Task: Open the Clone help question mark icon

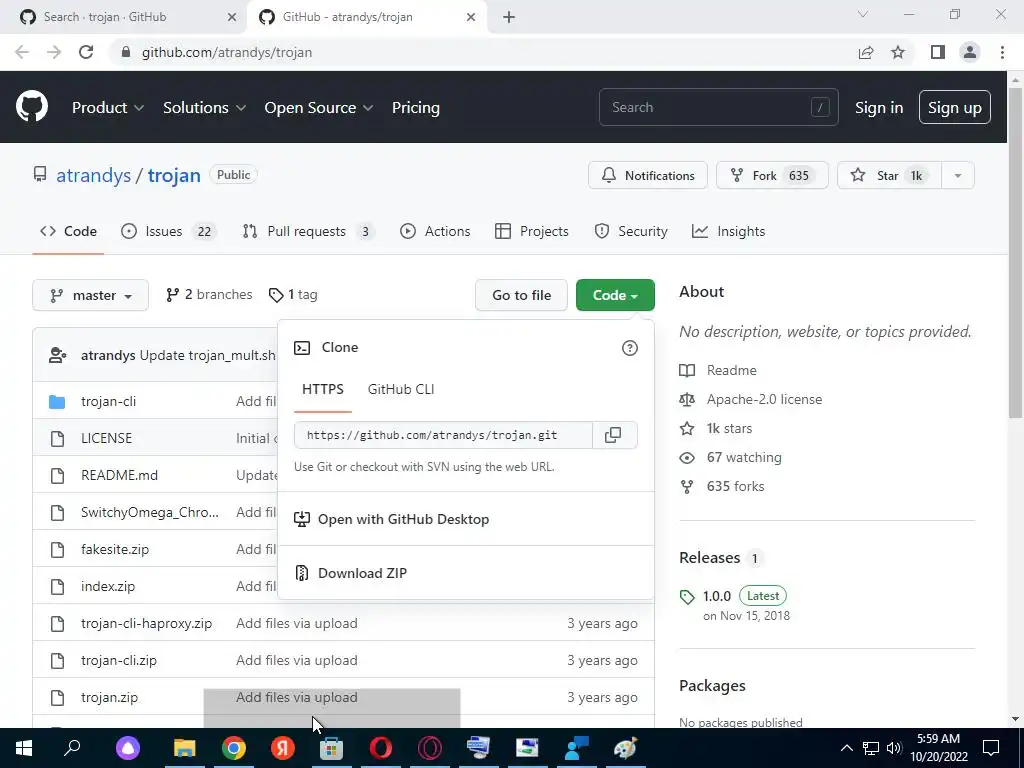Action: [x=630, y=348]
